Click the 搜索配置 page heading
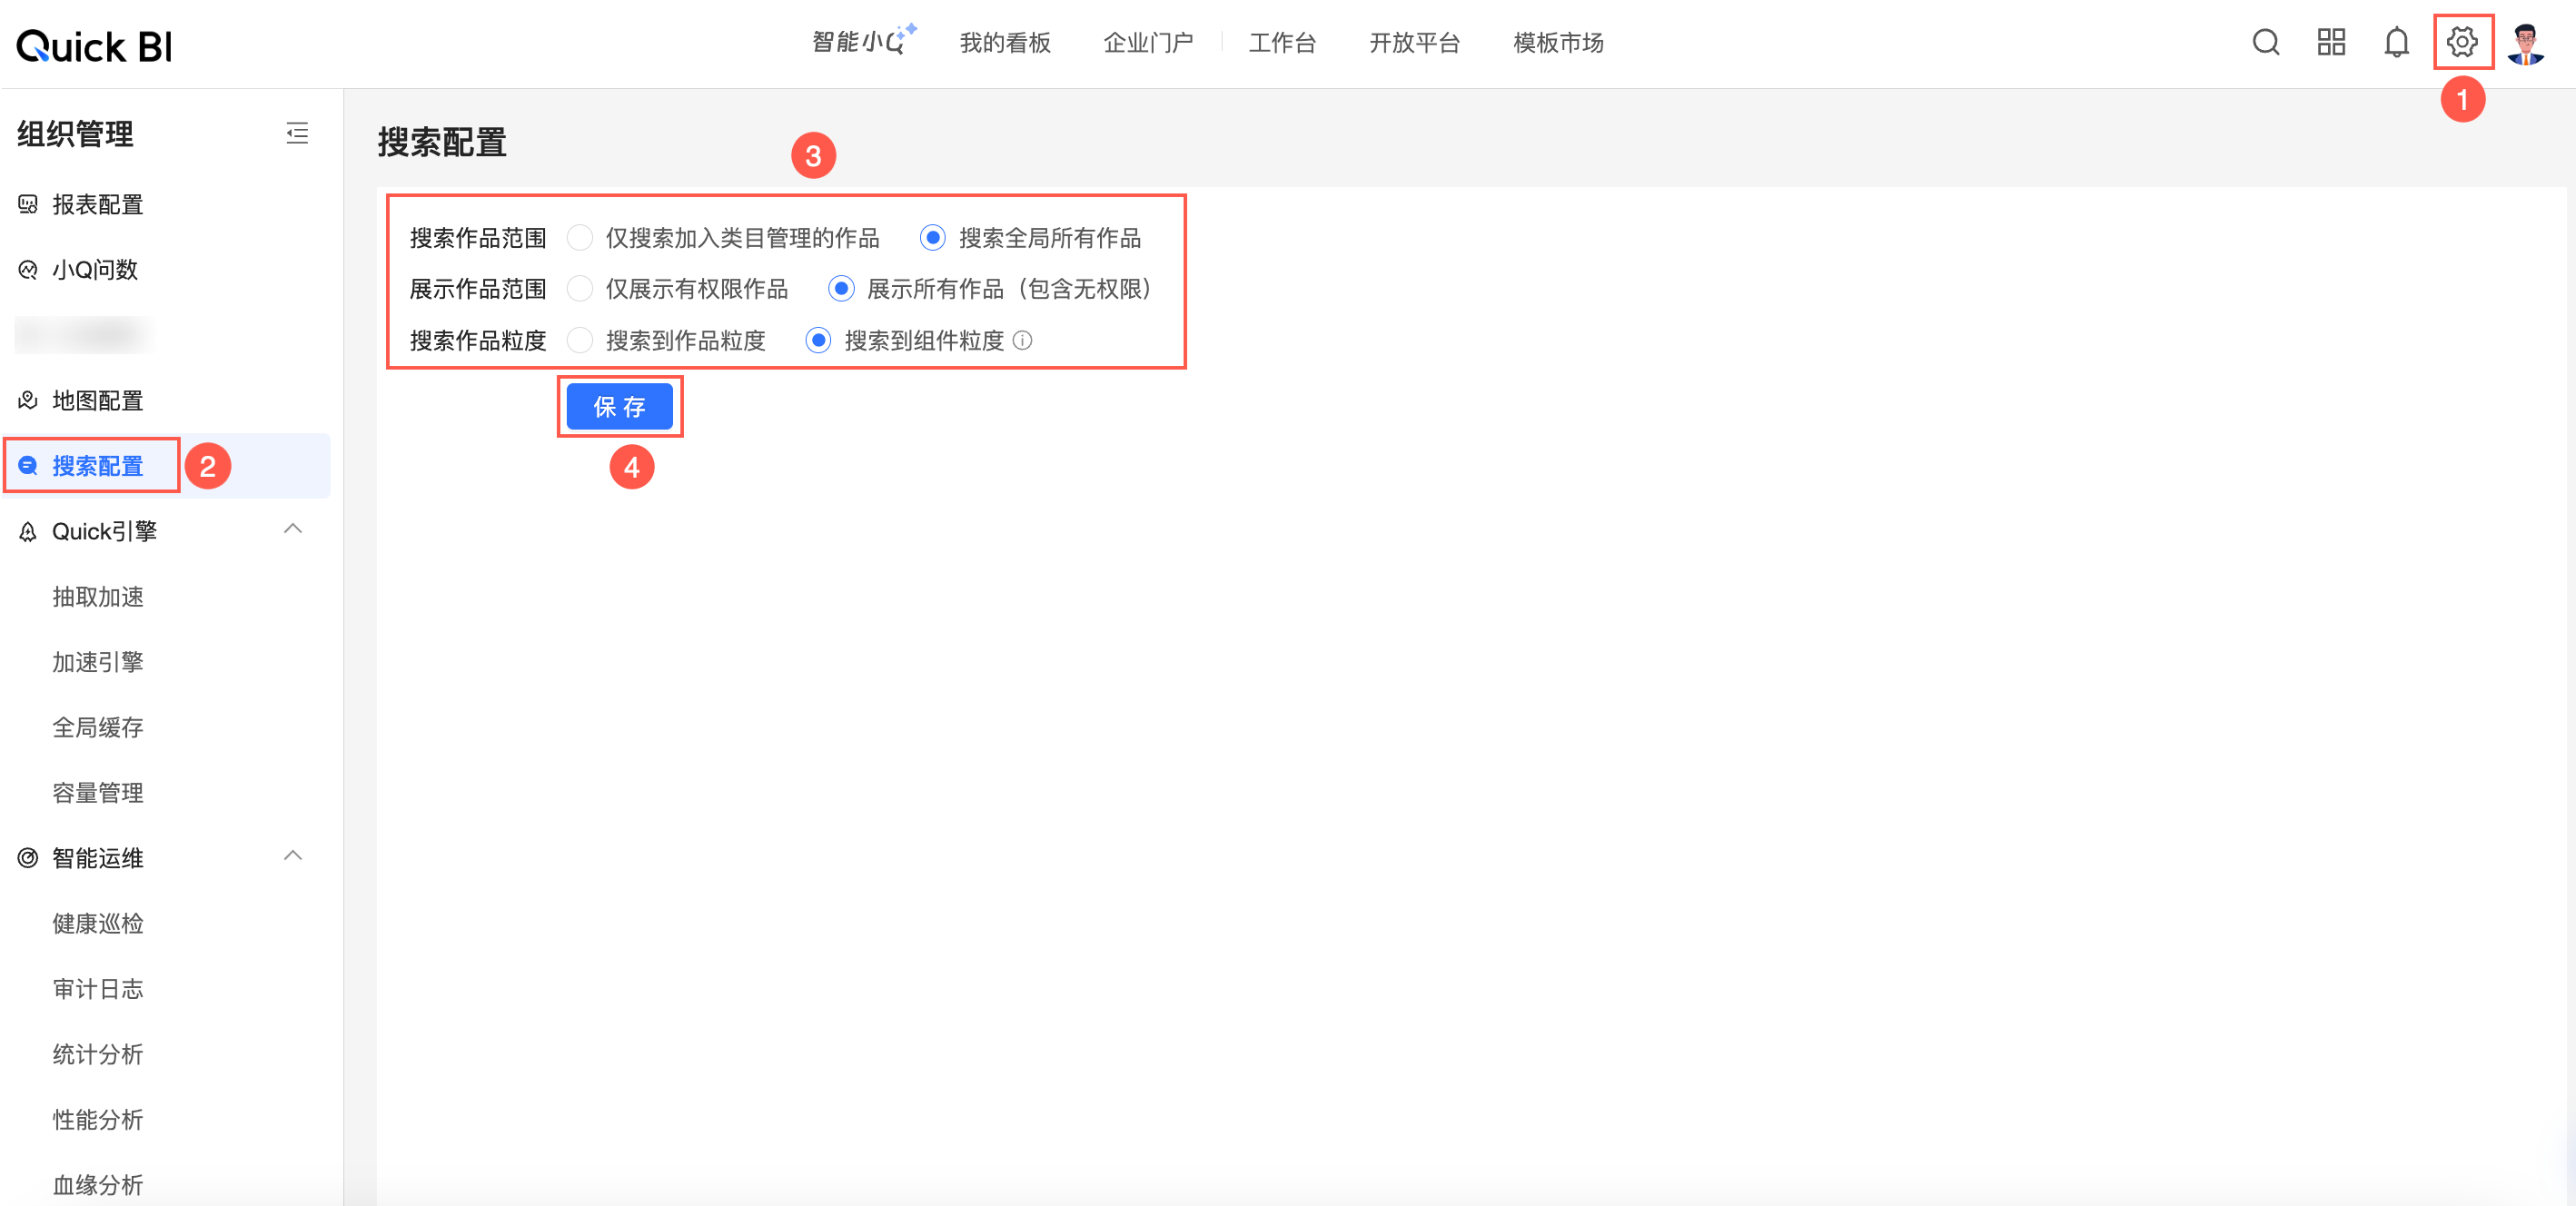This screenshot has width=2576, height=1206. coord(442,143)
